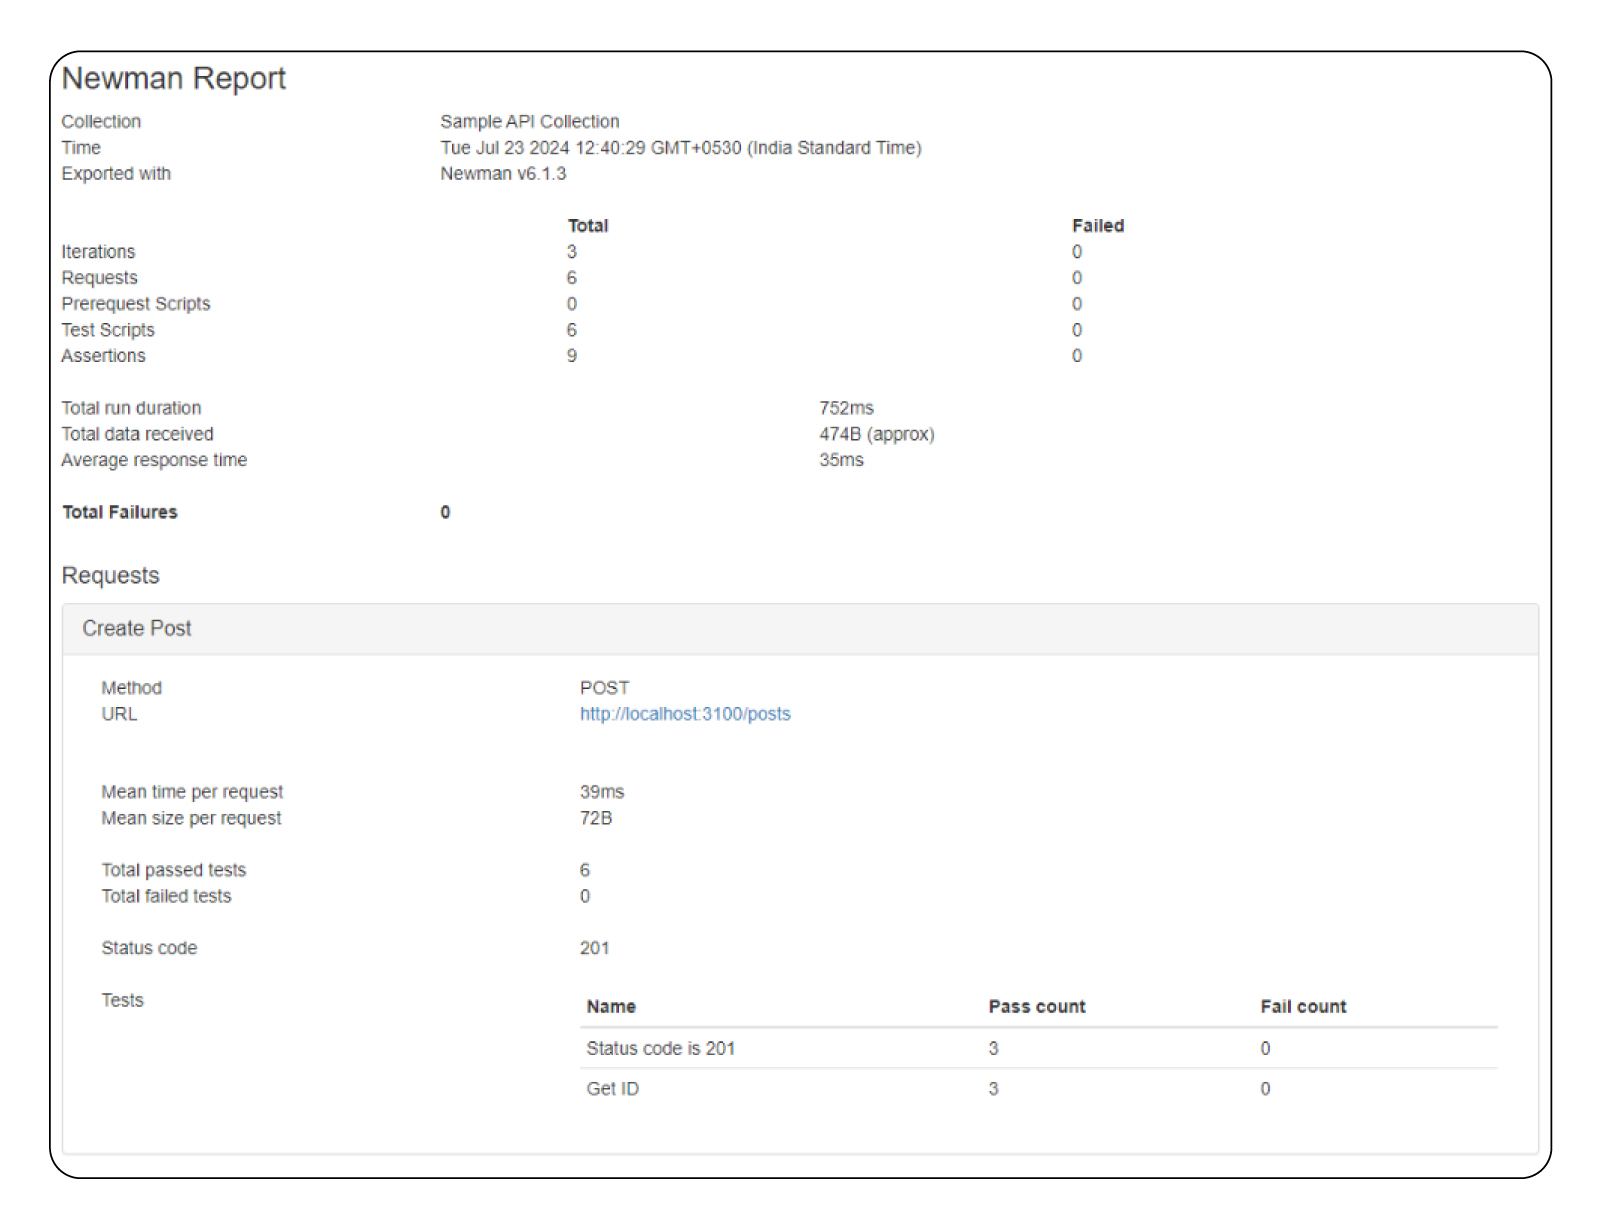Click the Failed column header
Viewport: 1600px width, 1226px height.
(x=1097, y=226)
